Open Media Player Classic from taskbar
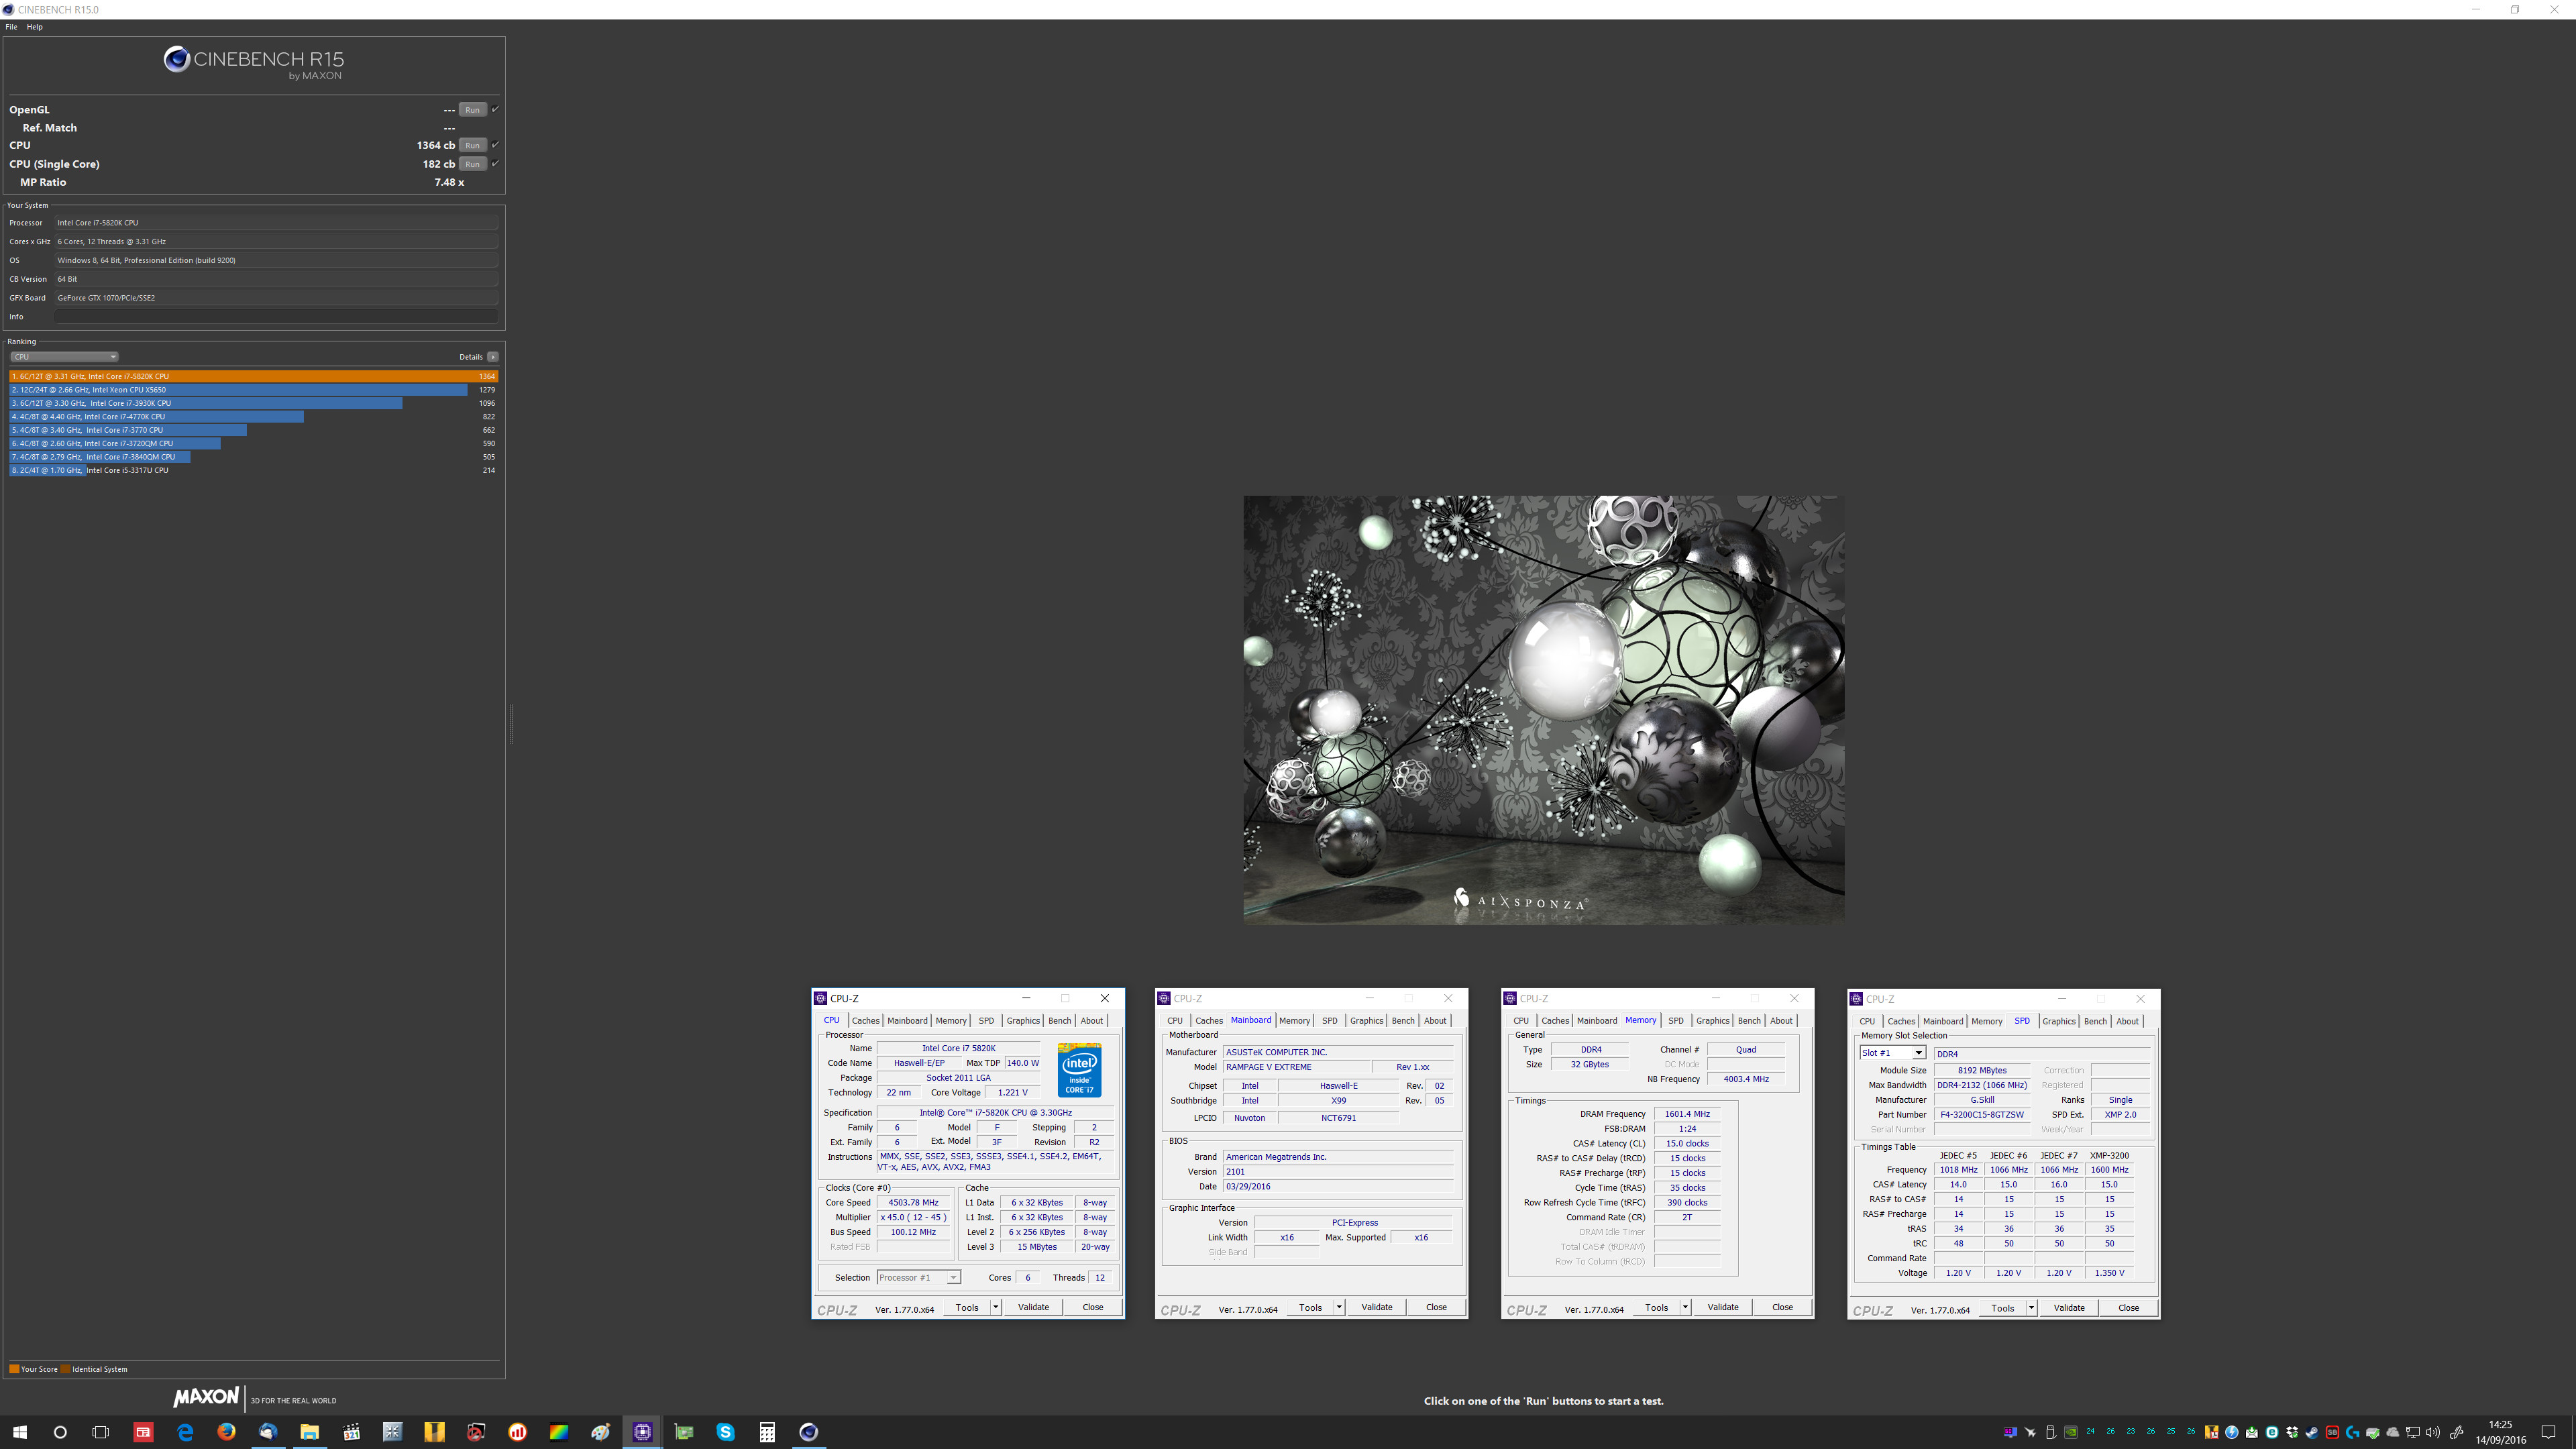The height and width of the screenshot is (1449, 2576). point(351,1432)
